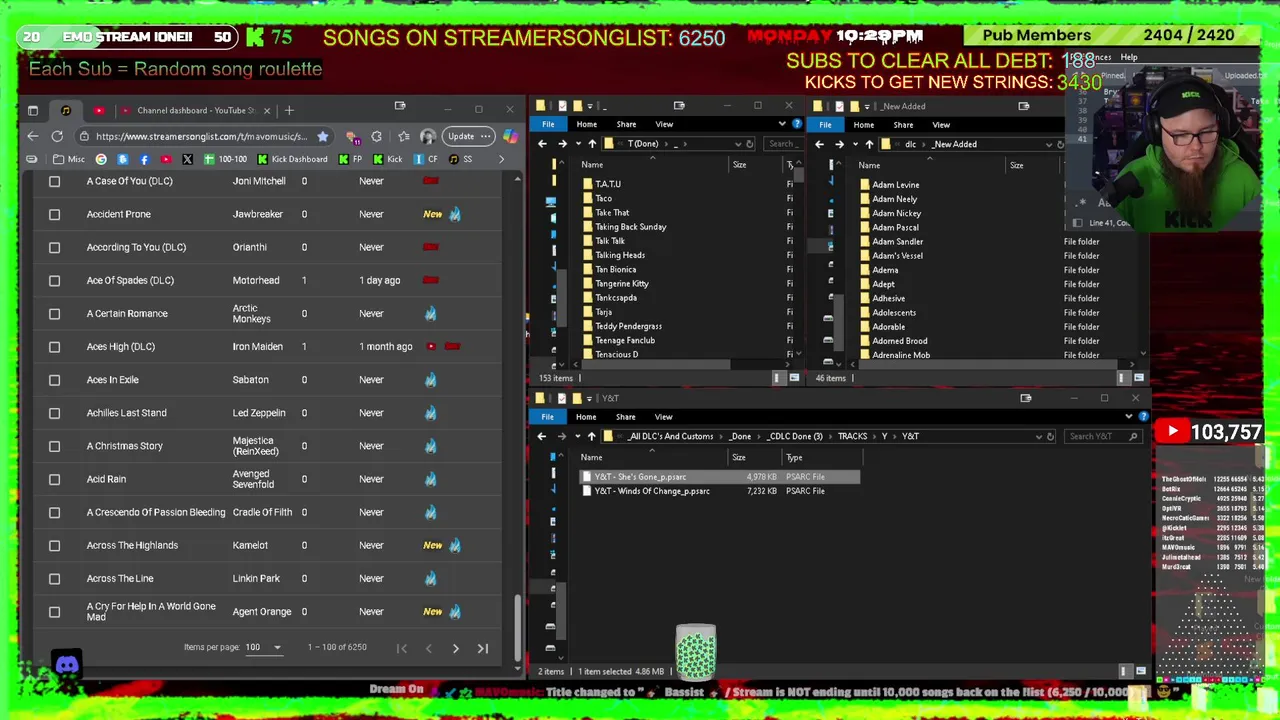The image size is (1280, 720).
Task: Open X bookmark icon
Action: 187,159
